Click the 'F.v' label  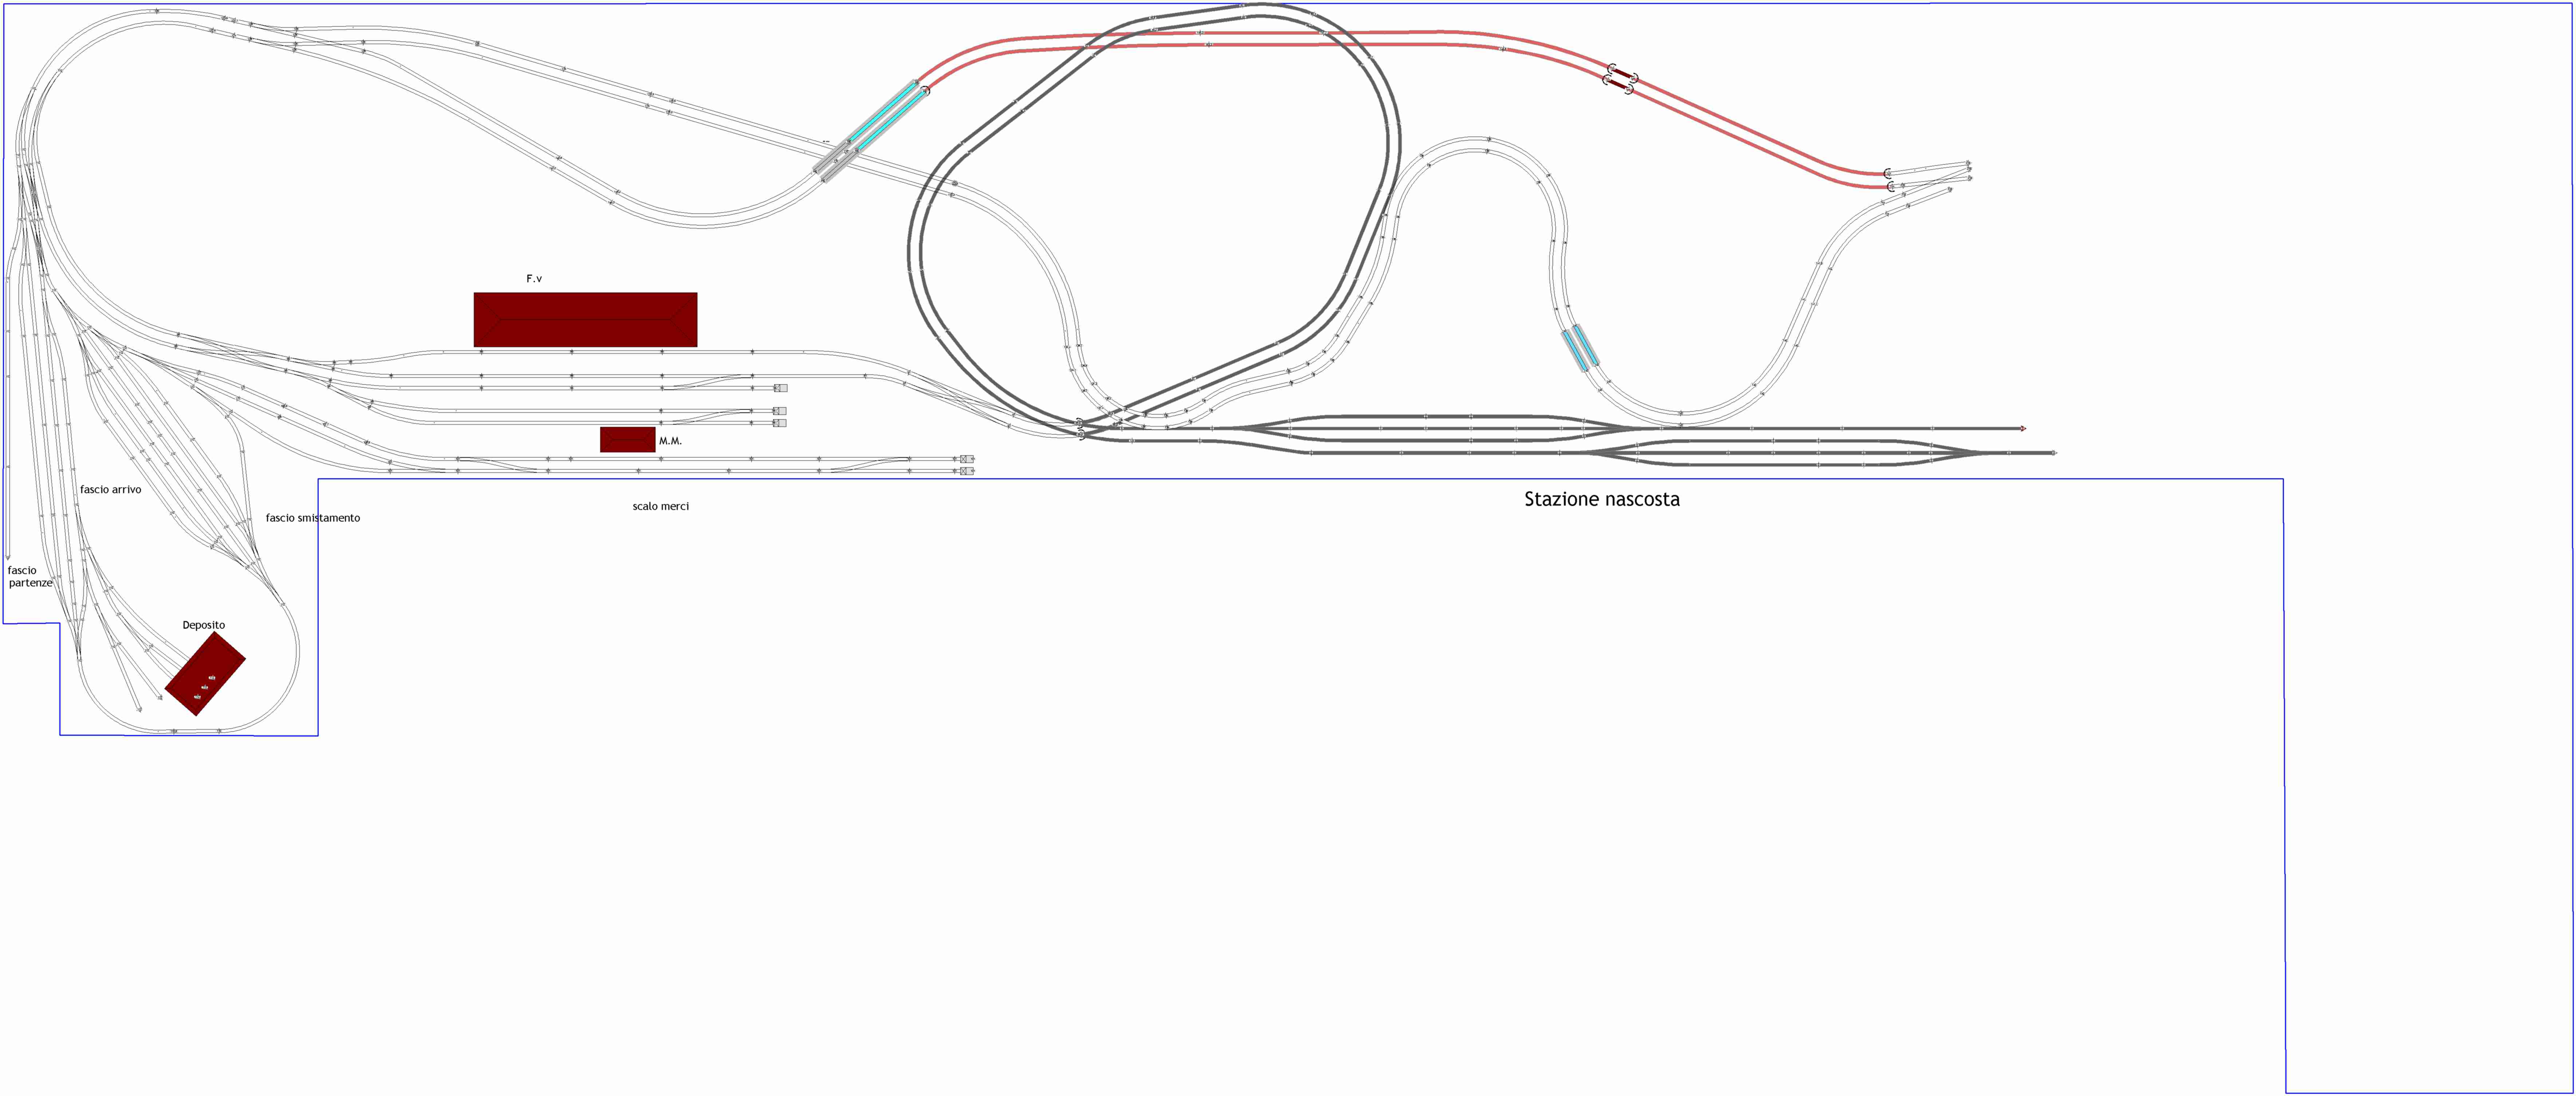[534, 279]
